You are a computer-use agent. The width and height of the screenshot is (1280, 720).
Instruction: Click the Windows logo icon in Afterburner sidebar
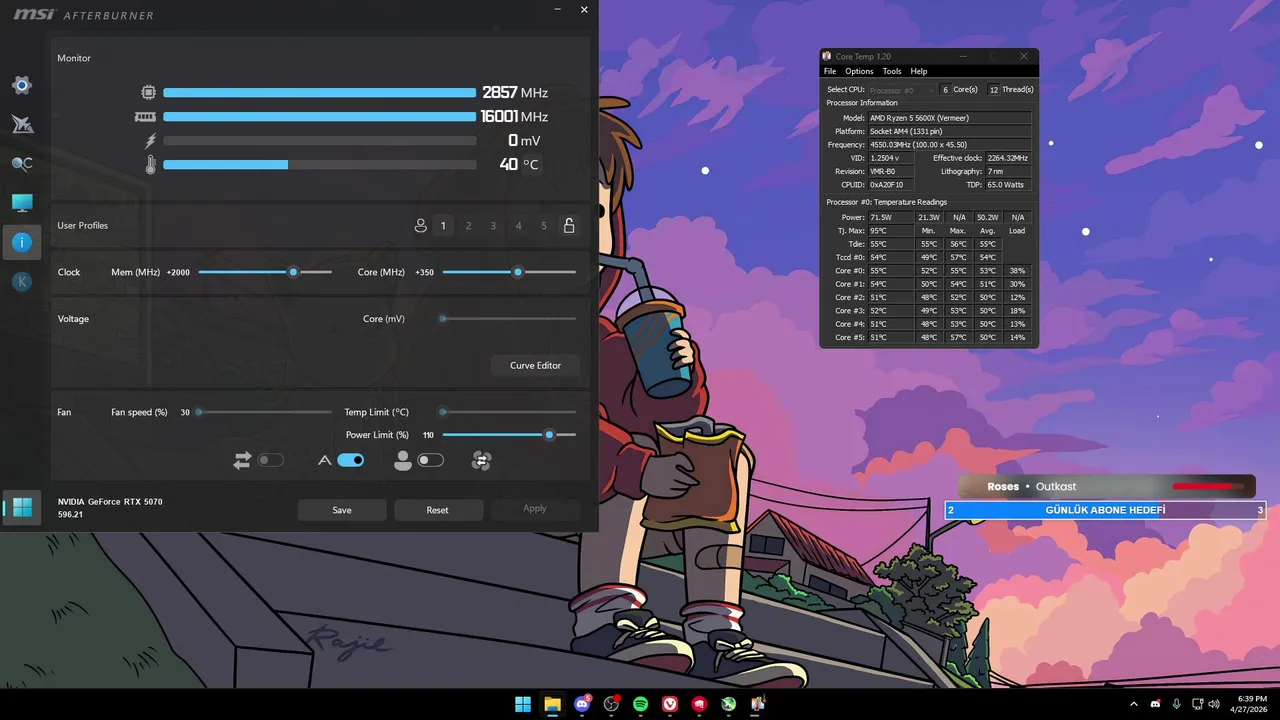point(22,508)
